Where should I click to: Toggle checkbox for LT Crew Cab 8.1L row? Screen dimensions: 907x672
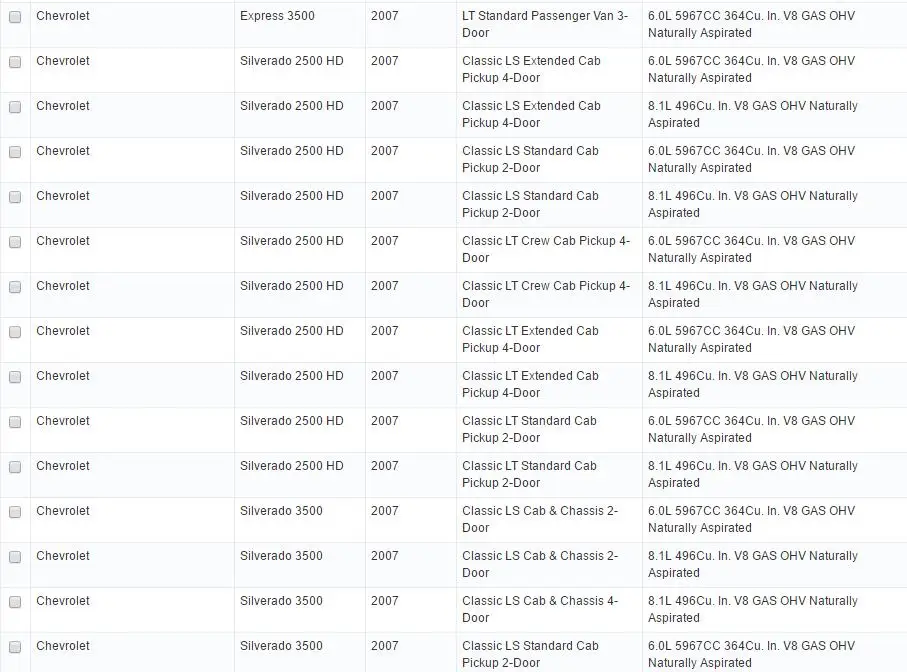pyautogui.click(x=15, y=287)
